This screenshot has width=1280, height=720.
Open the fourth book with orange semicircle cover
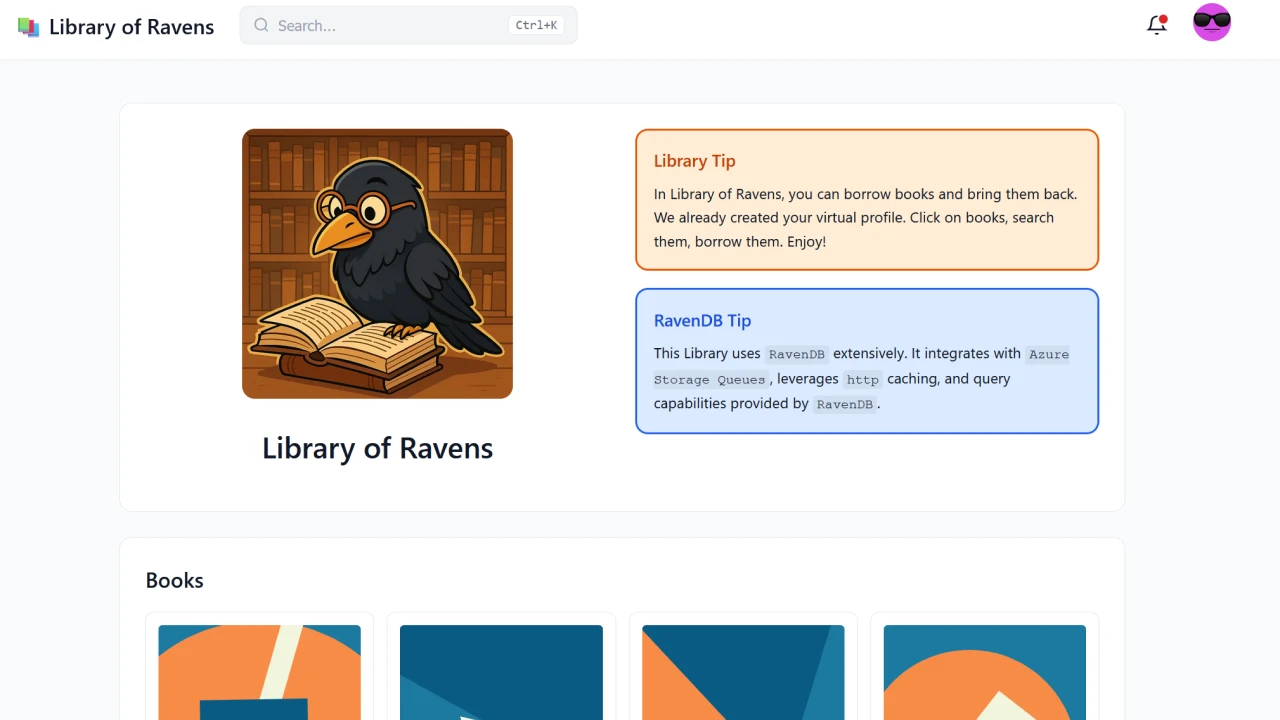point(985,672)
